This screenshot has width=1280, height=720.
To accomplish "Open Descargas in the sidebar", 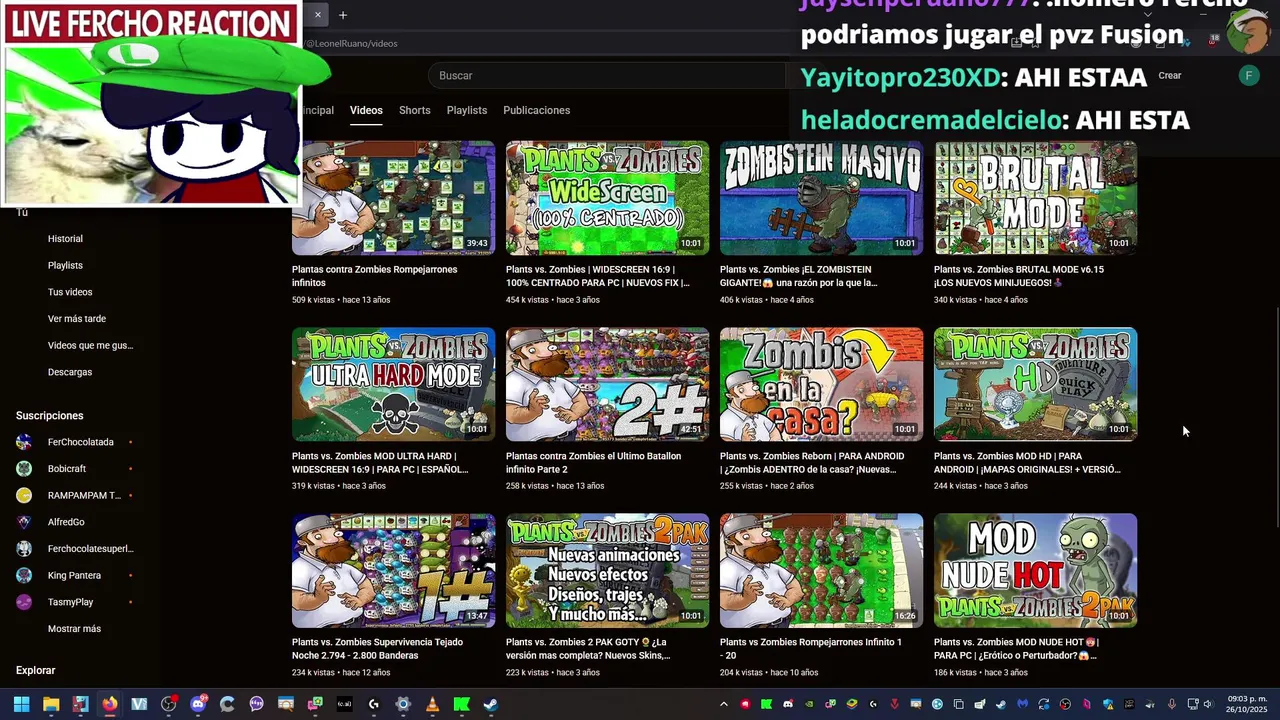I will pos(70,372).
